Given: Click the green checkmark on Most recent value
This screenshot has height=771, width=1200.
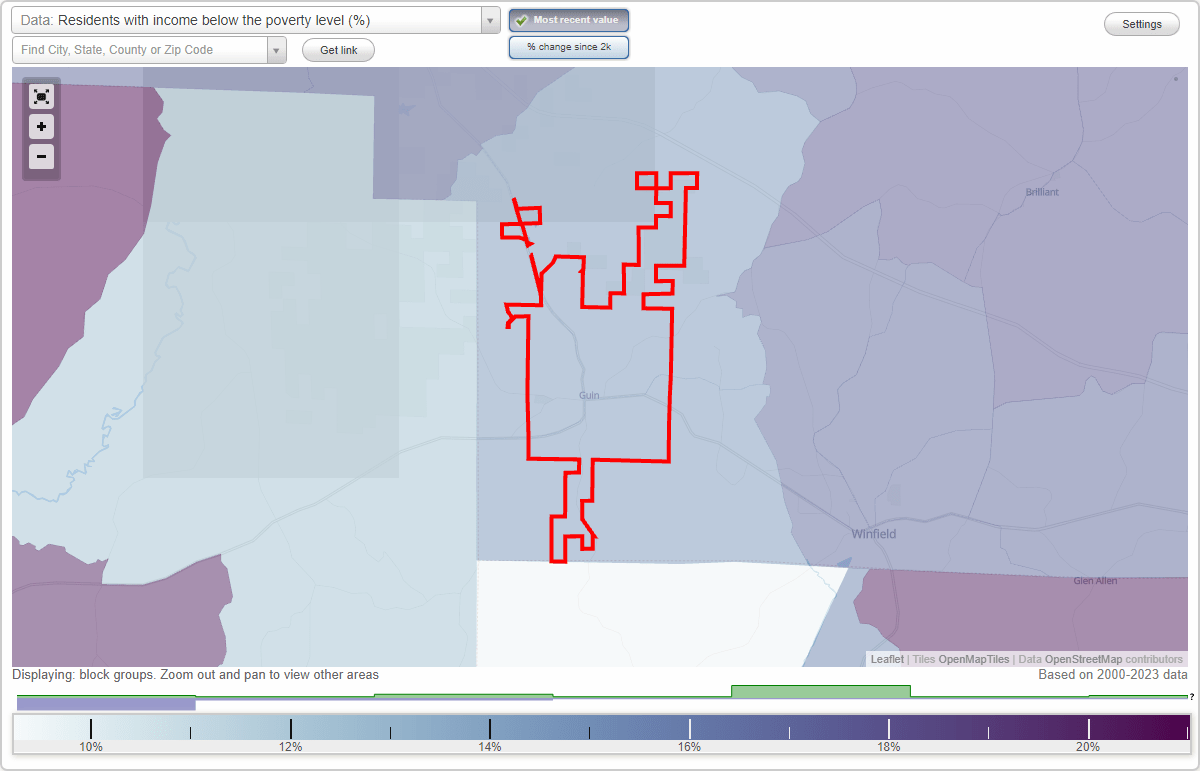Looking at the screenshot, I should tap(522, 19).
